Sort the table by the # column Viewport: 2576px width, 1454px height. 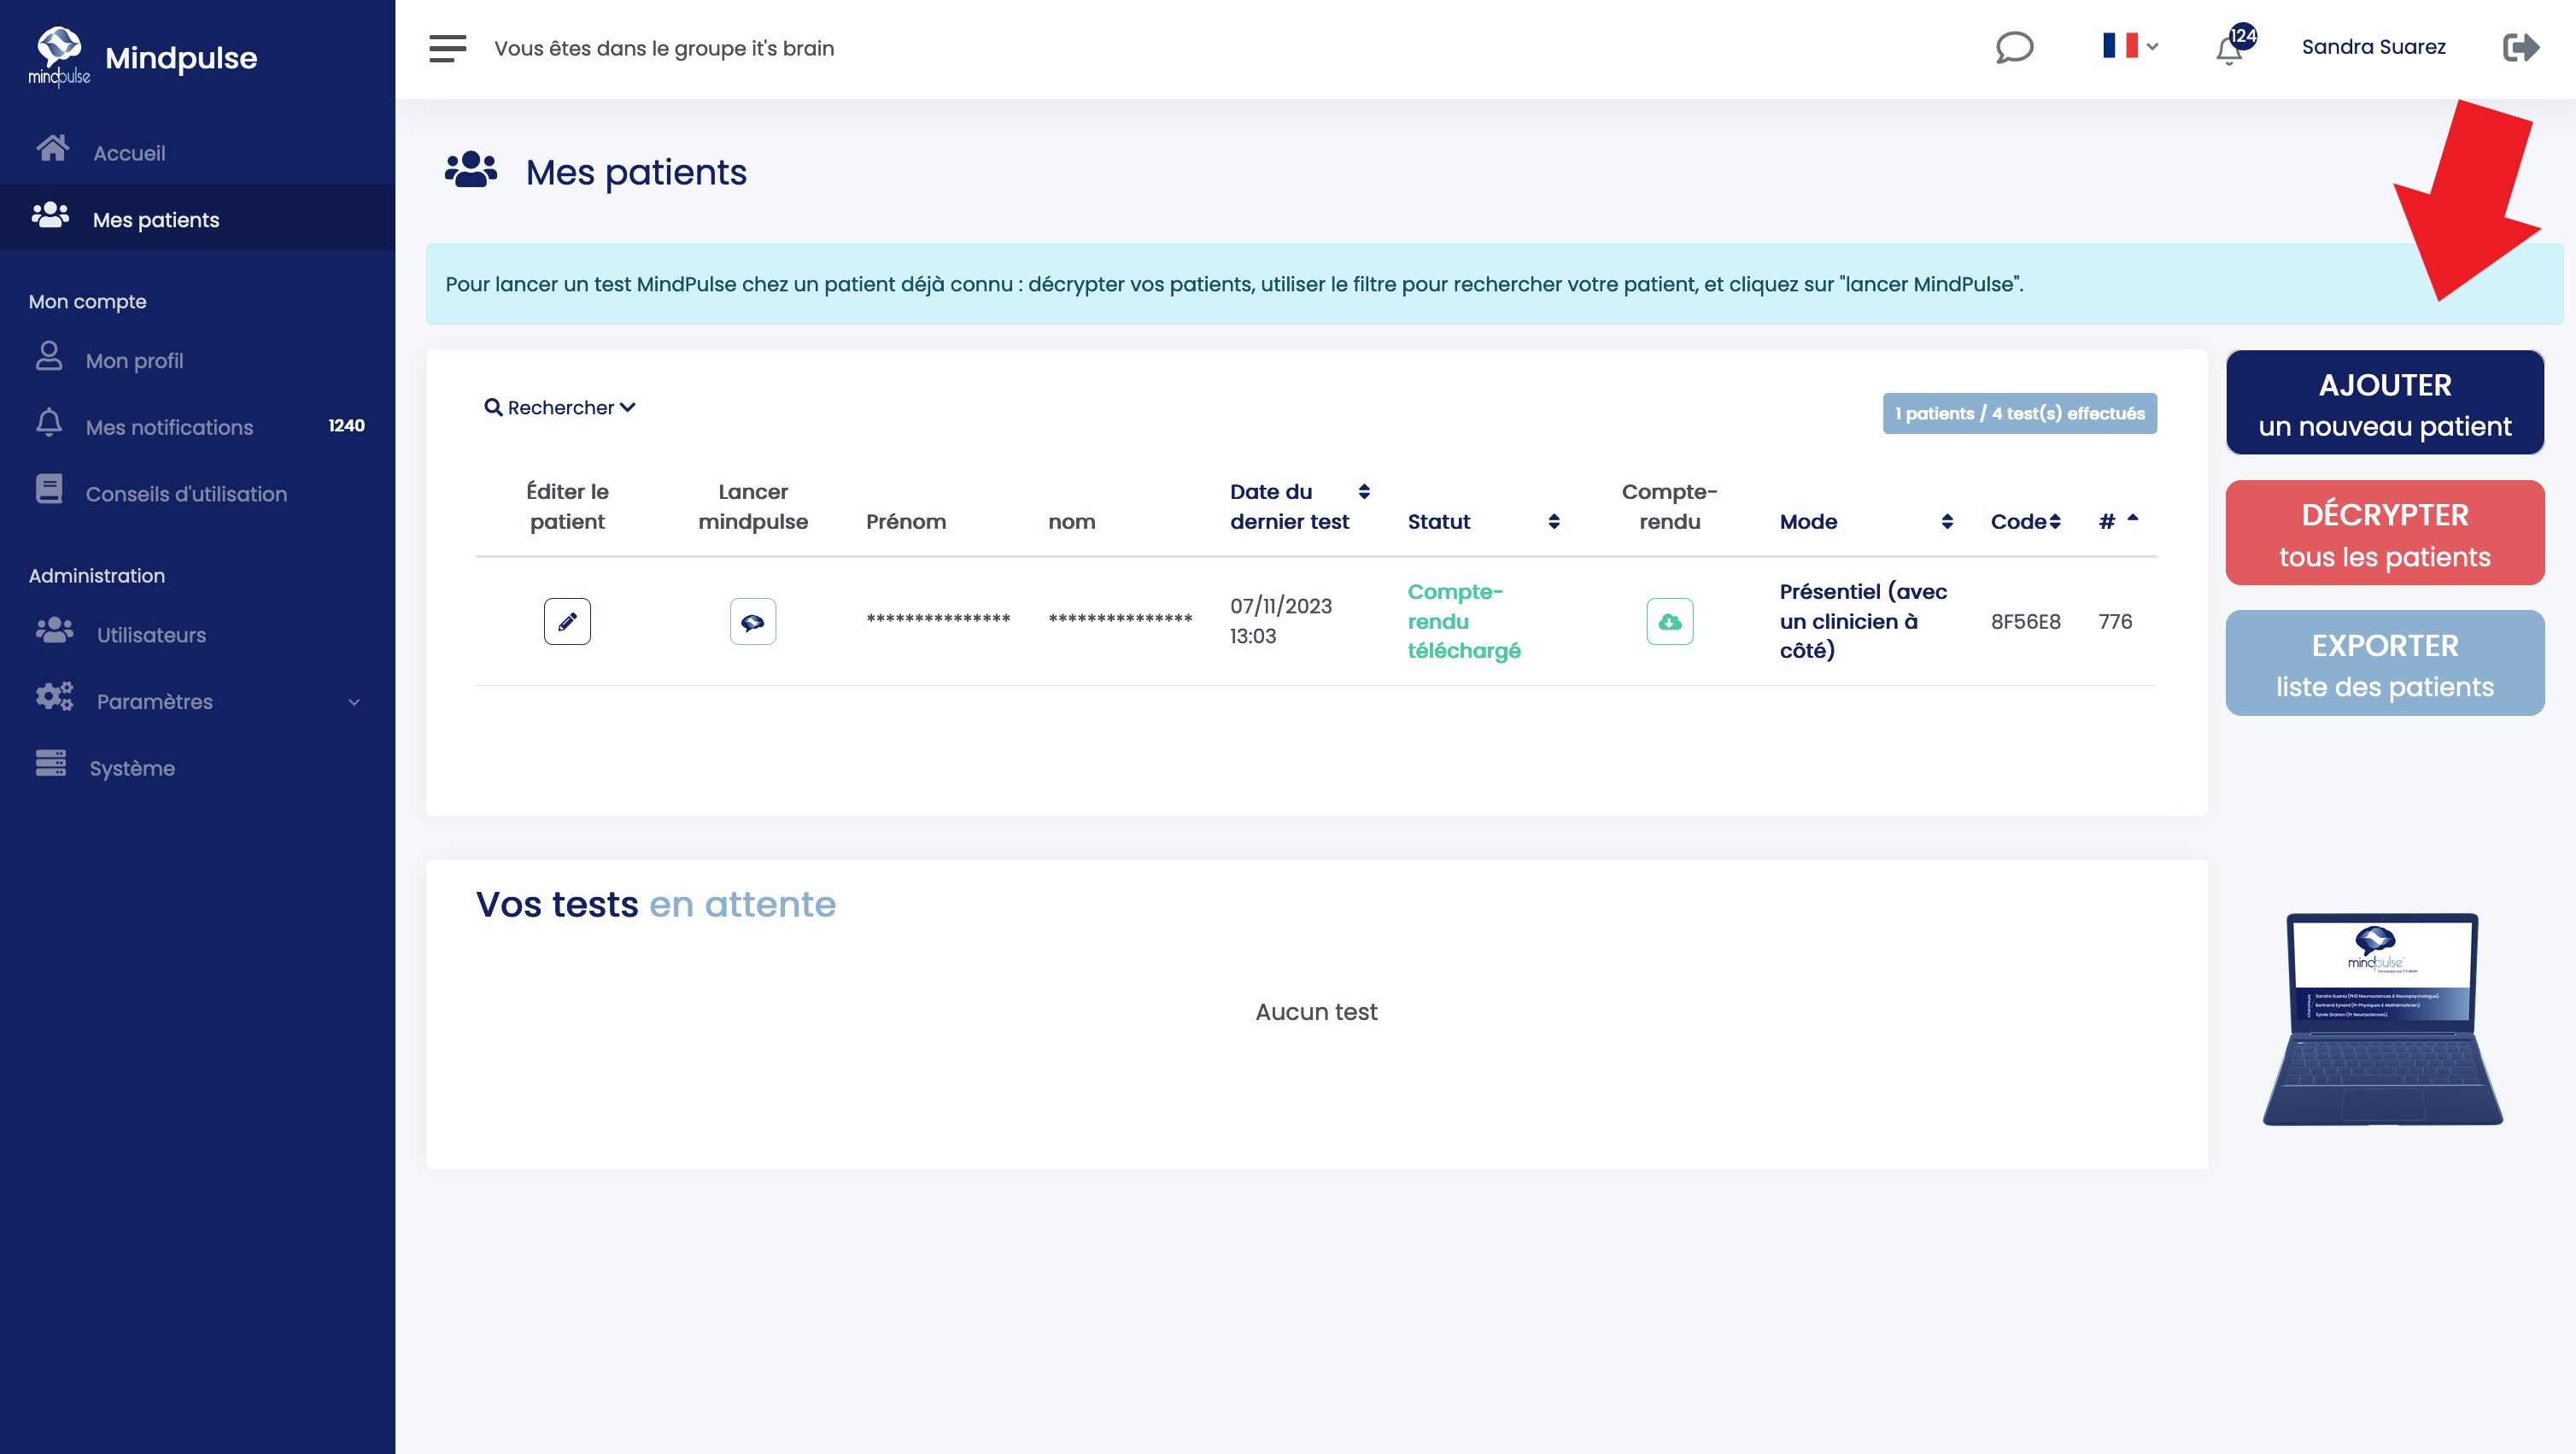[2117, 520]
